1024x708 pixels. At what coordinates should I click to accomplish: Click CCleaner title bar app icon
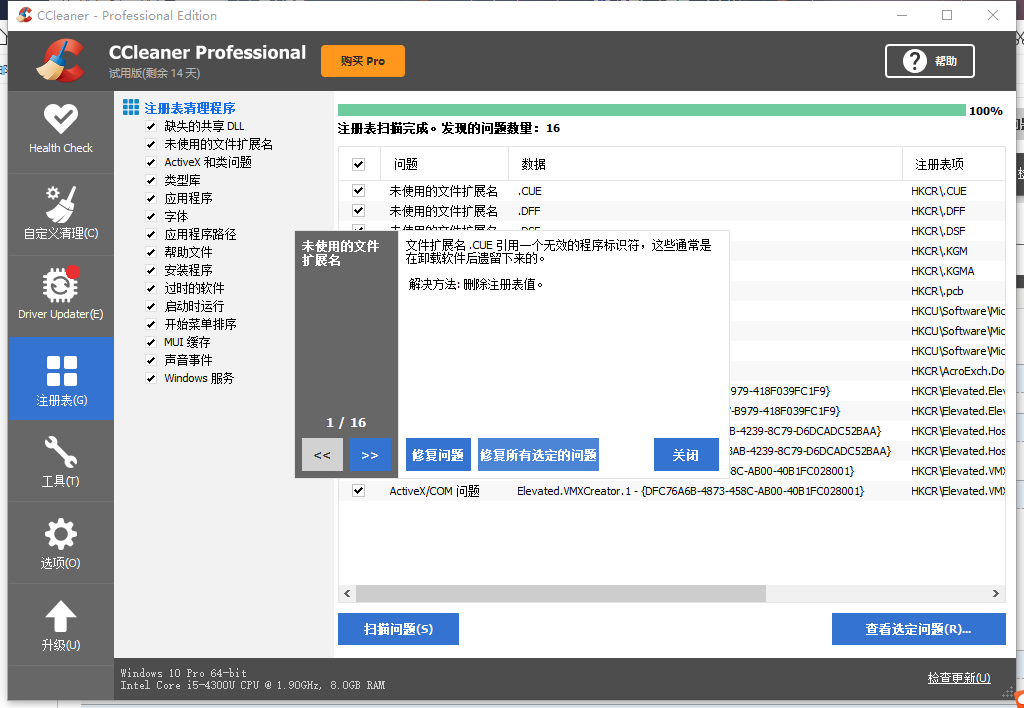pyautogui.click(x=24, y=15)
